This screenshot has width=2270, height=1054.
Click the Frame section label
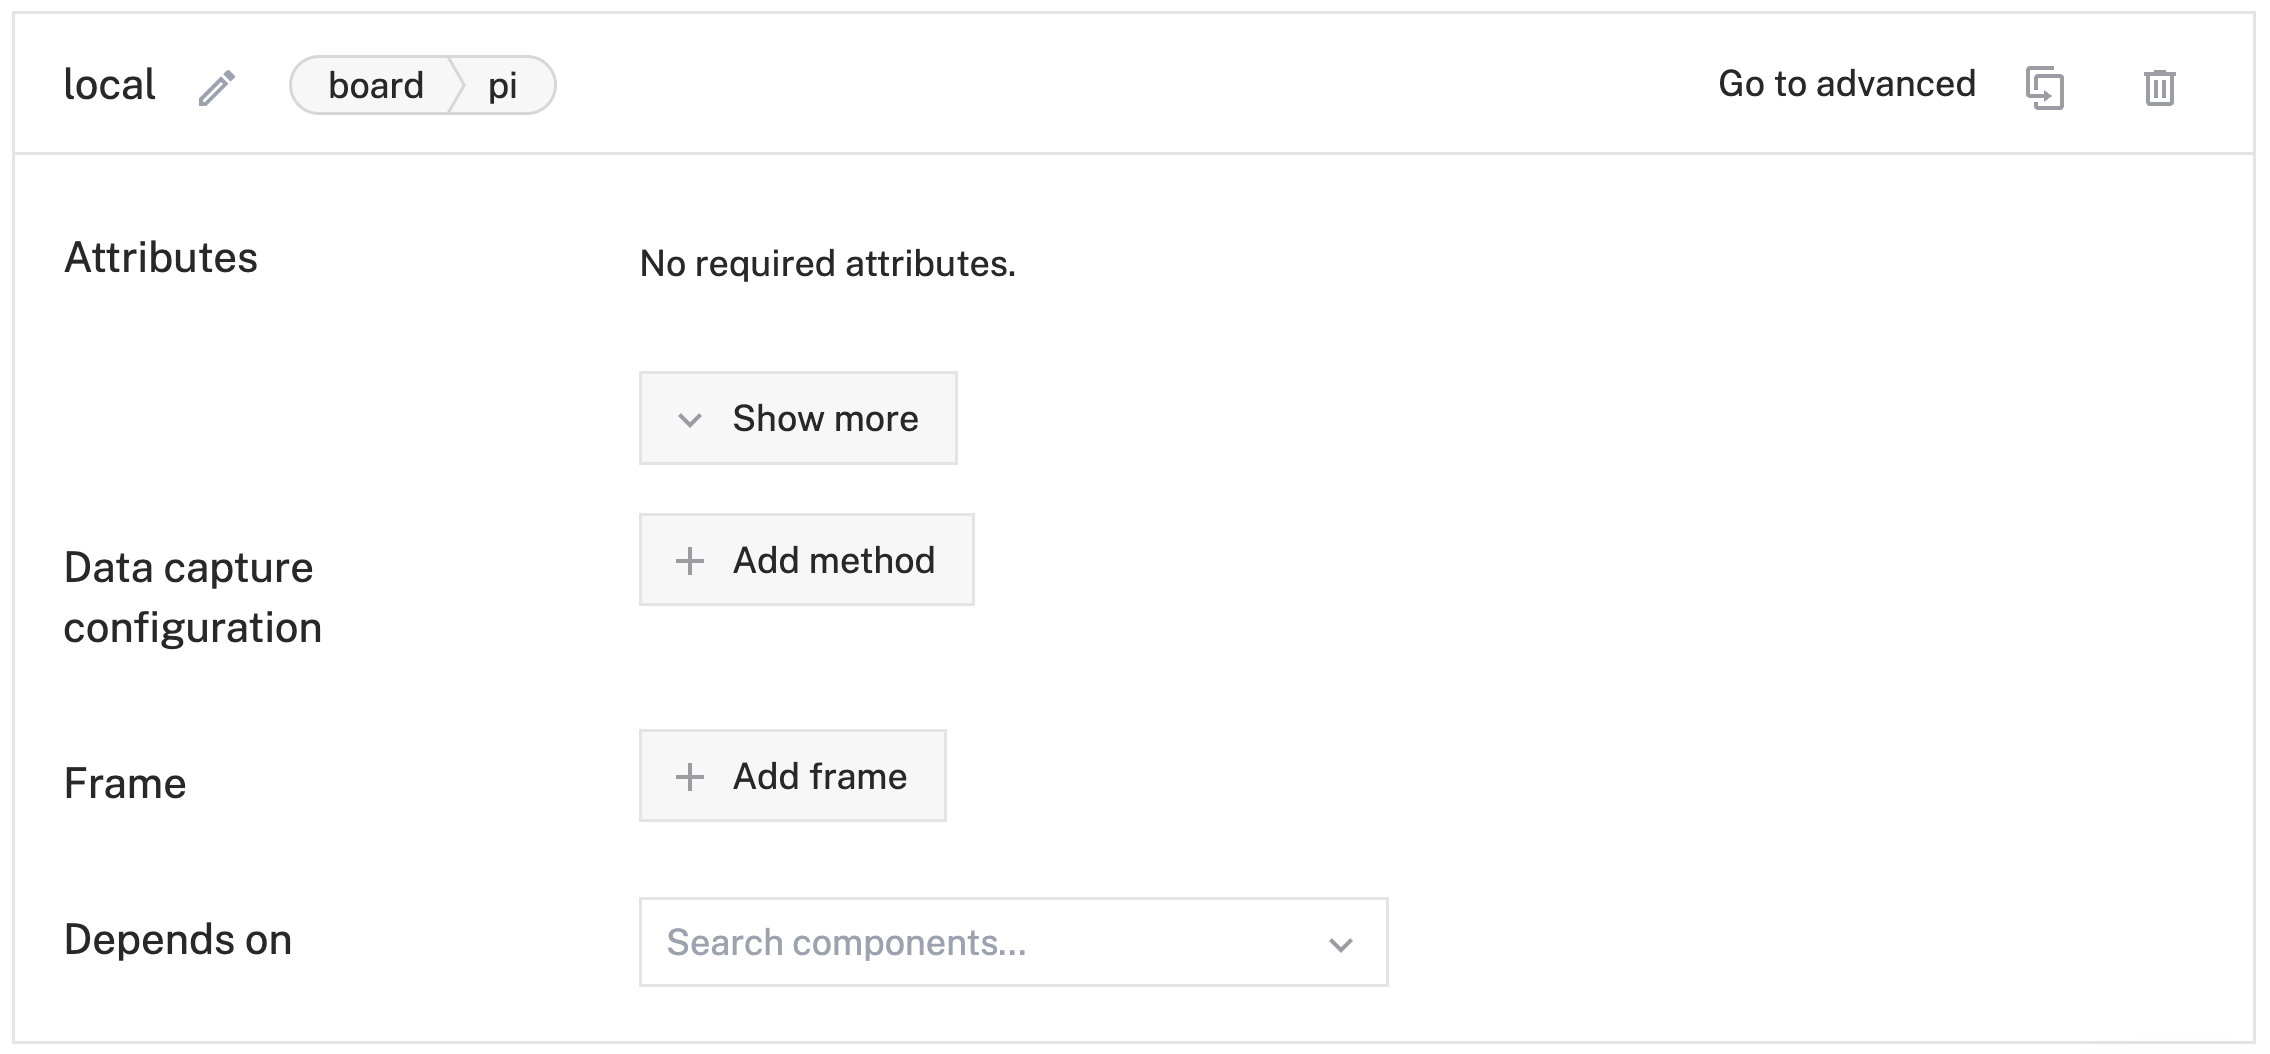click(125, 783)
